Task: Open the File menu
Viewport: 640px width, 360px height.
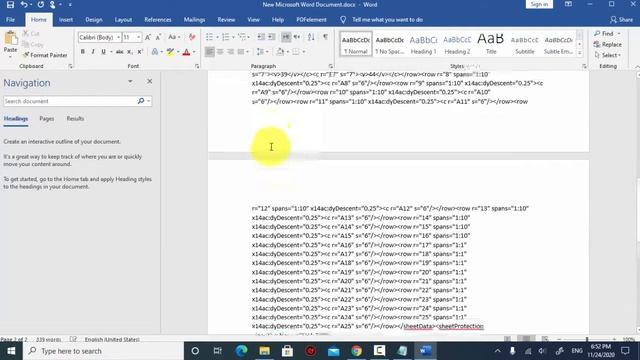Action: pos(10,20)
